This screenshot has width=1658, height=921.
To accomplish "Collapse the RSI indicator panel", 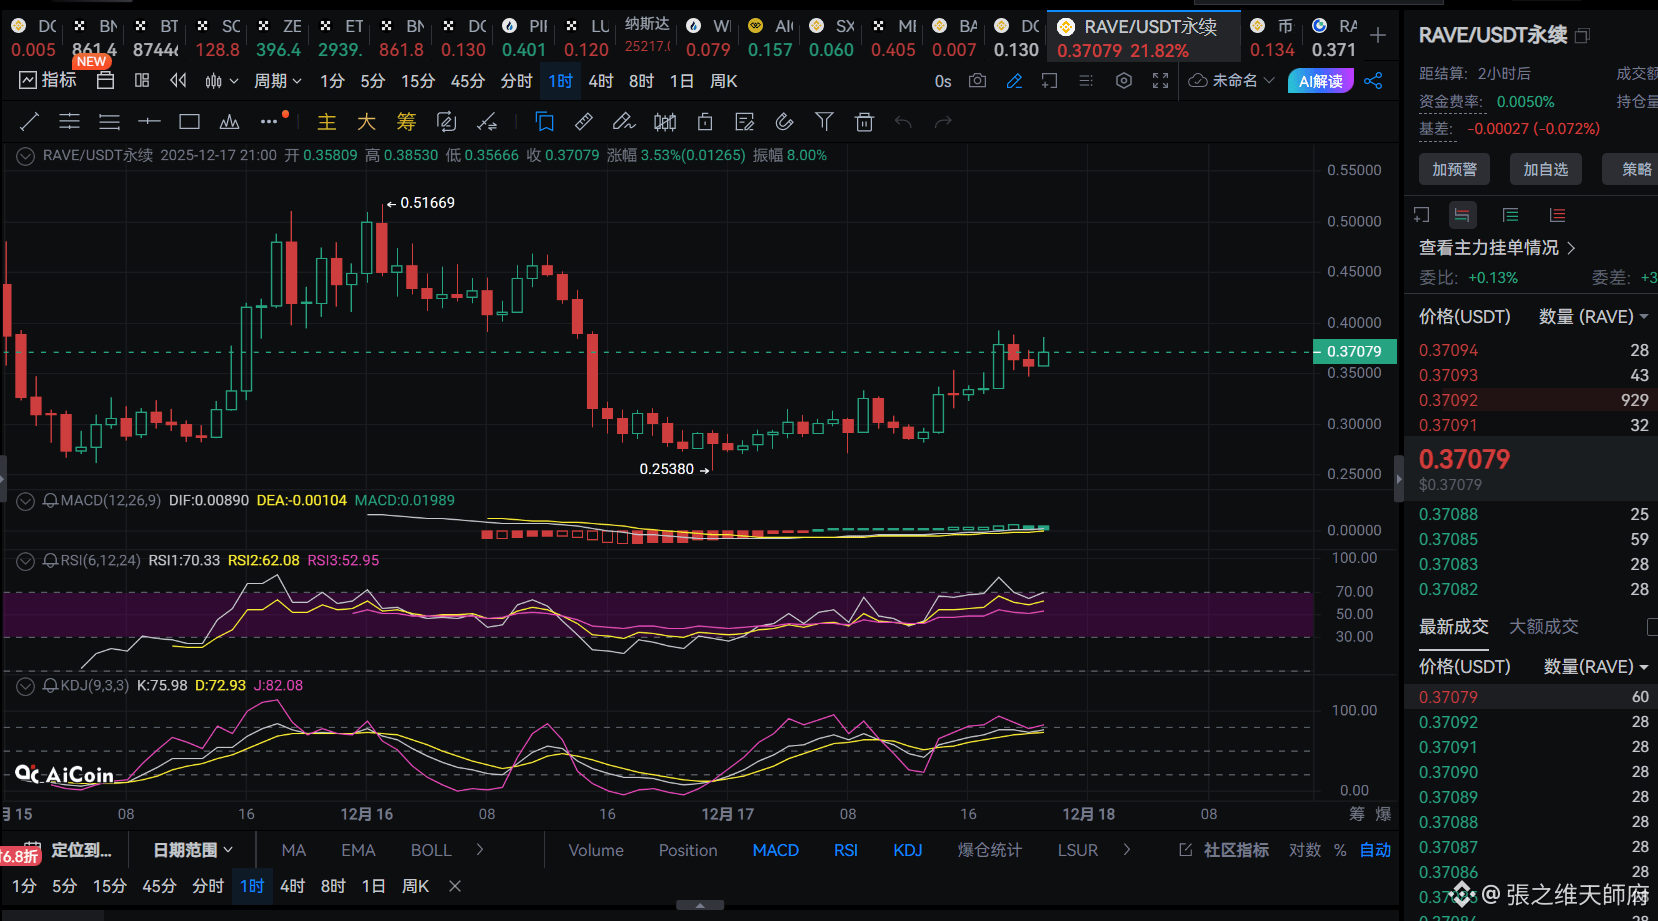I will point(25,561).
